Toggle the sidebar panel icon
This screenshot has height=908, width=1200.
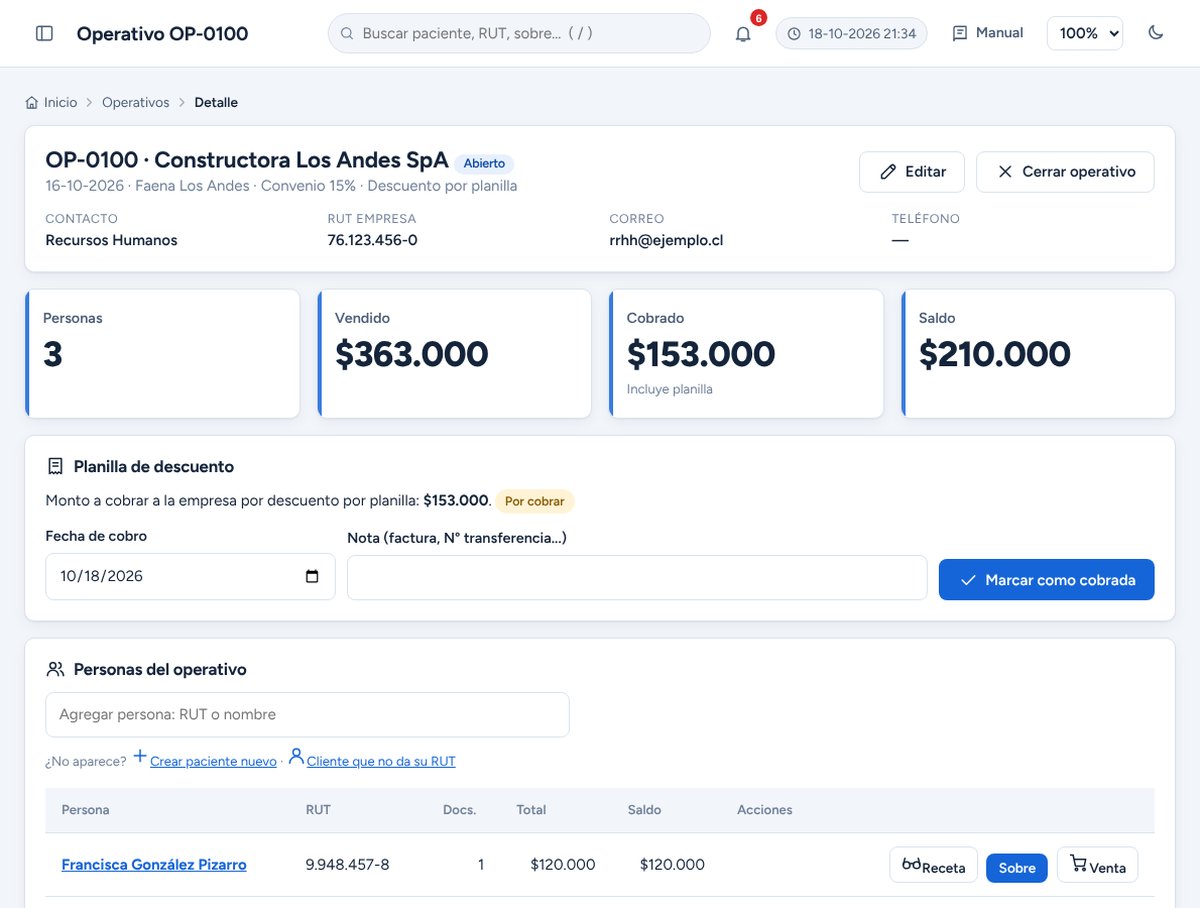click(44, 33)
